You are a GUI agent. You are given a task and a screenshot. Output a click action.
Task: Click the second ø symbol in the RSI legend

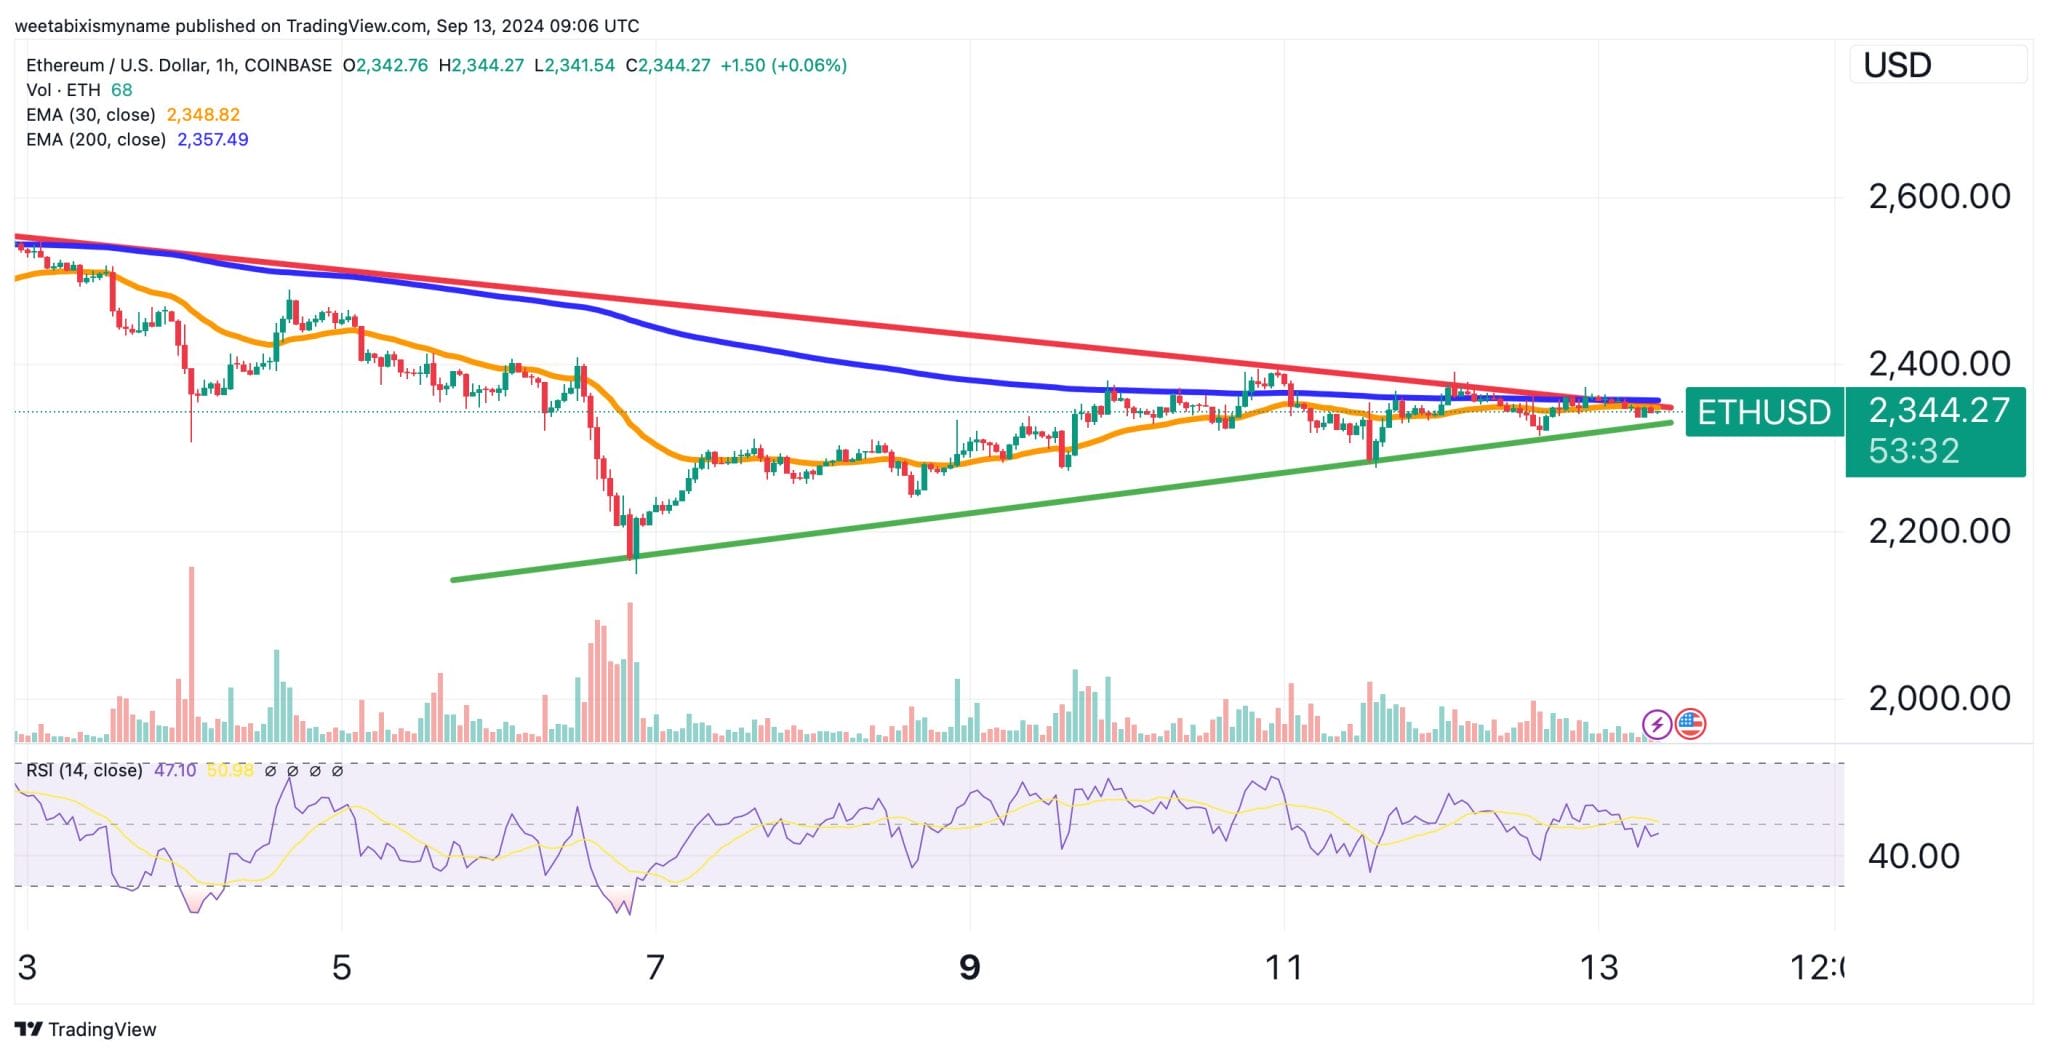[x=292, y=771]
